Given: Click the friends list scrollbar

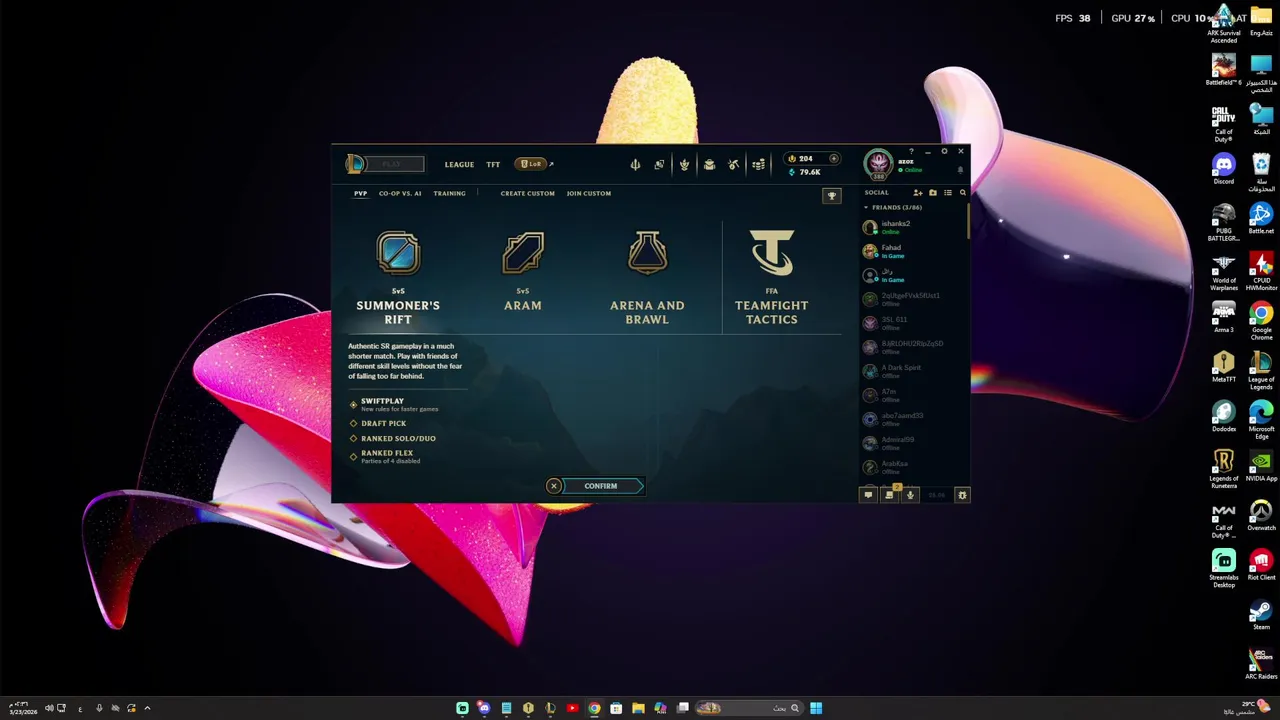Looking at the screenshot, I should pos(967,222).
